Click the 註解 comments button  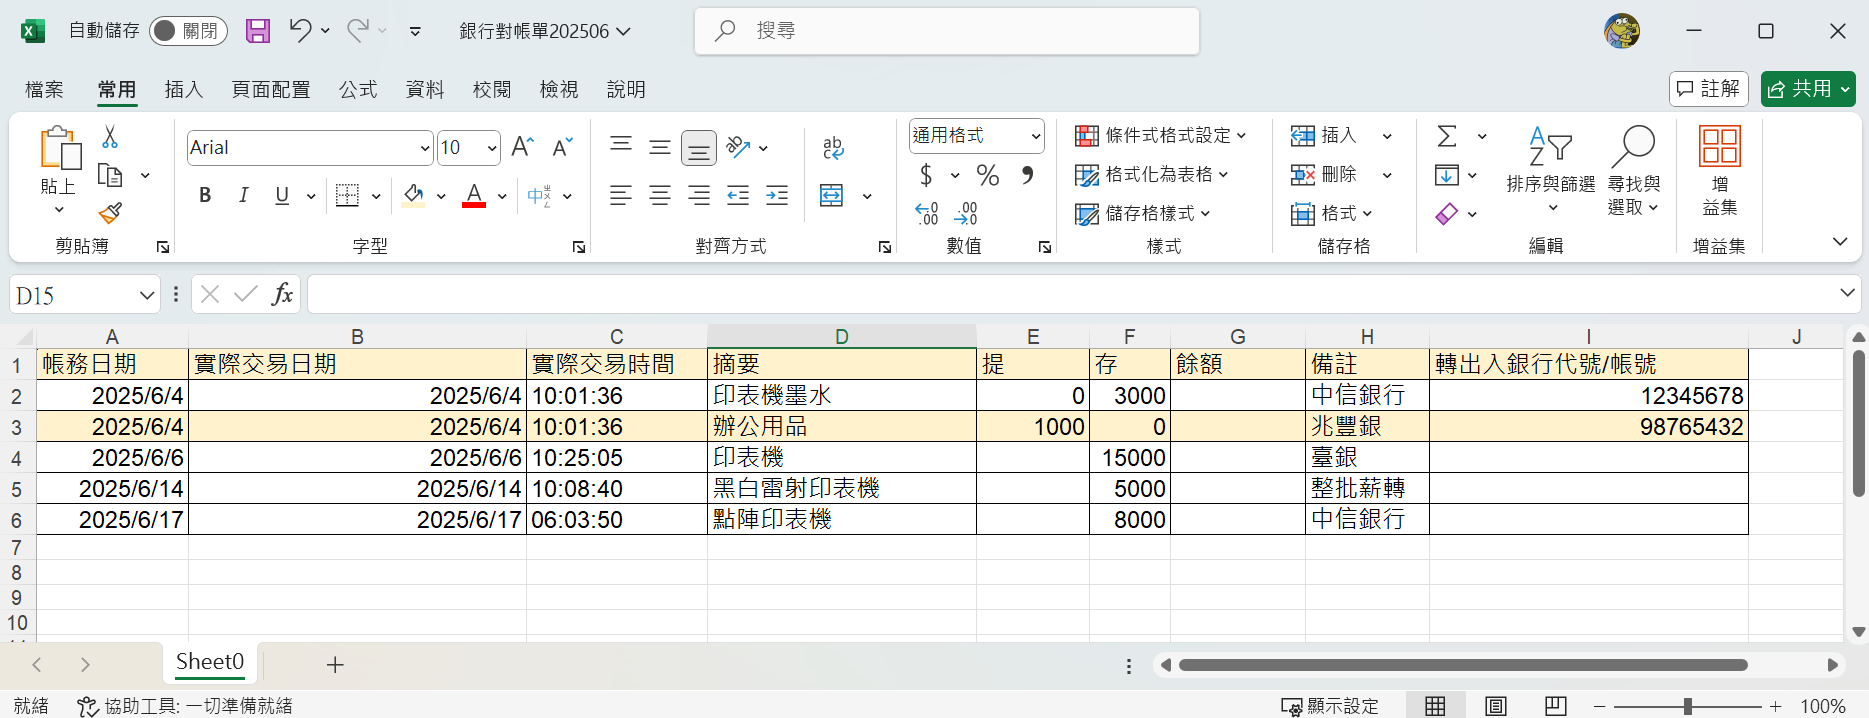click(1708, 89)
